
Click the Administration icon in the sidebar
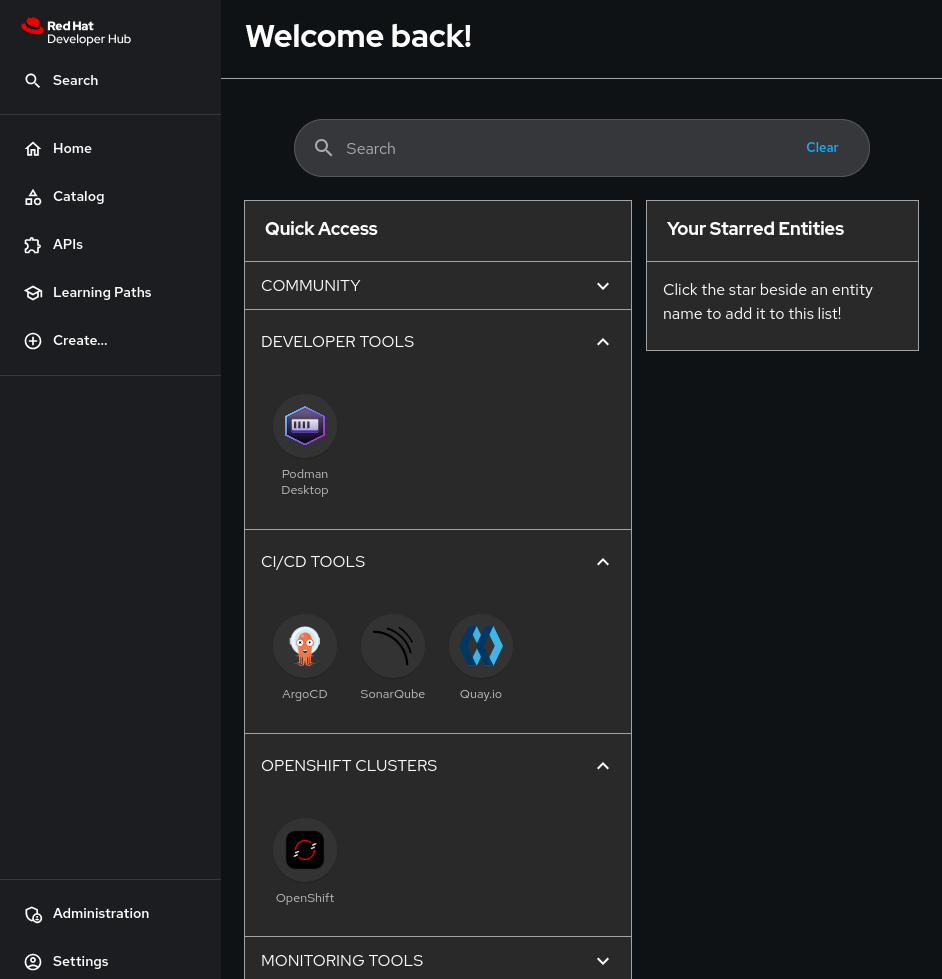(33, 914)
